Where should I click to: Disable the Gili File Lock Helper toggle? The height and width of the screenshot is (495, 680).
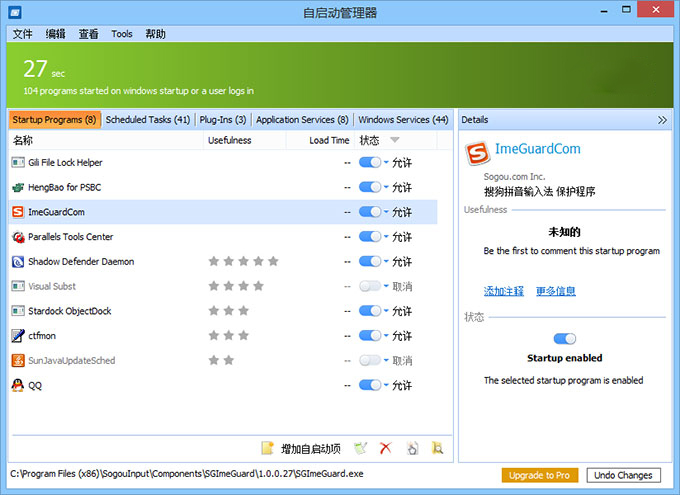click(370, 162)
